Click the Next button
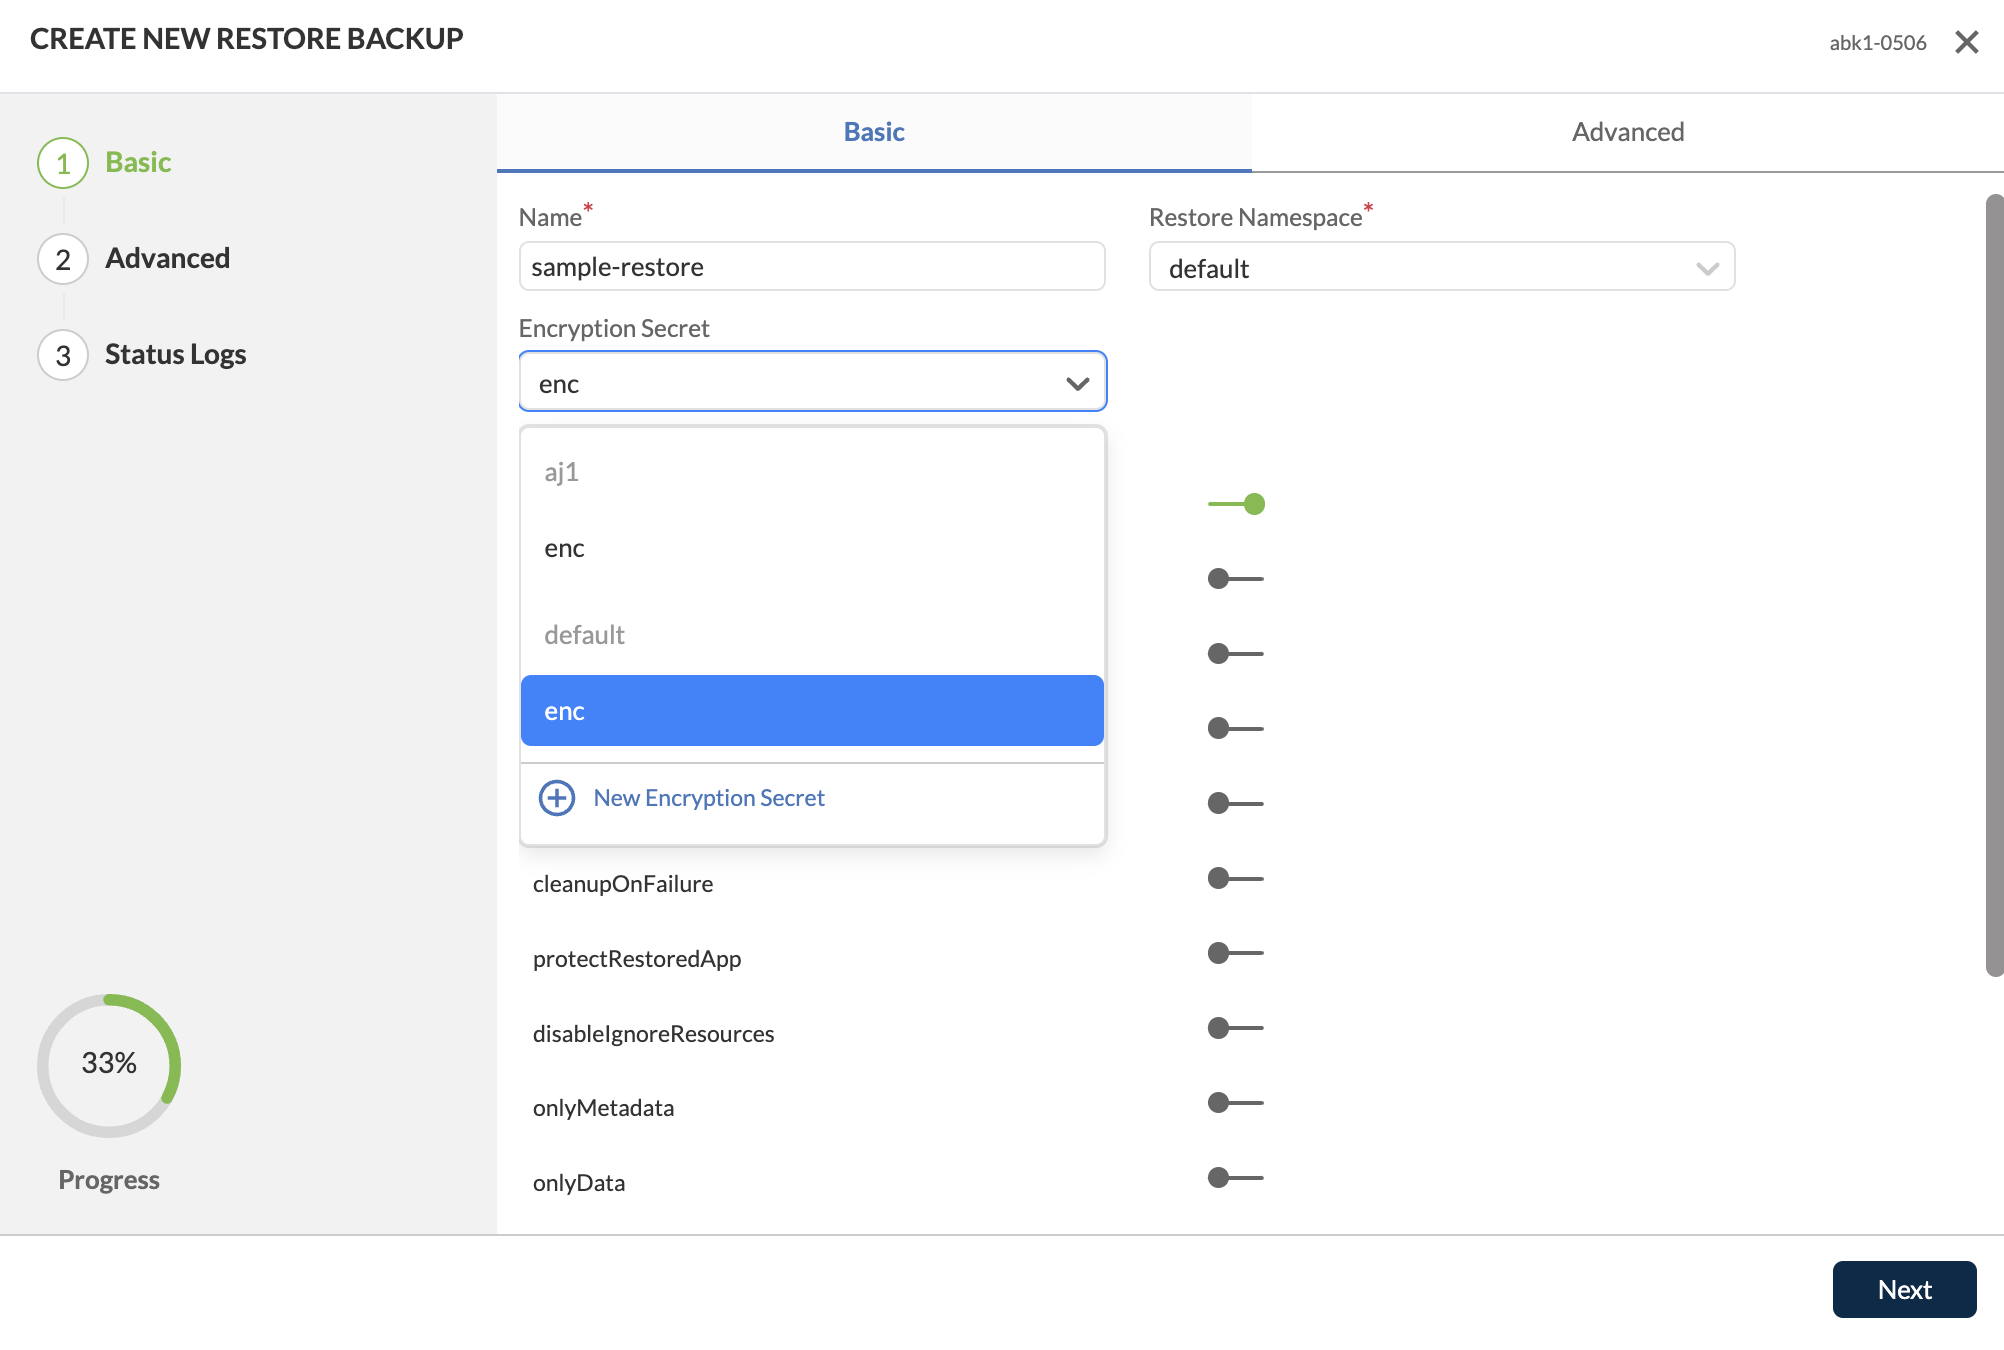 pyautogui.click(x=1903, y=1289)
